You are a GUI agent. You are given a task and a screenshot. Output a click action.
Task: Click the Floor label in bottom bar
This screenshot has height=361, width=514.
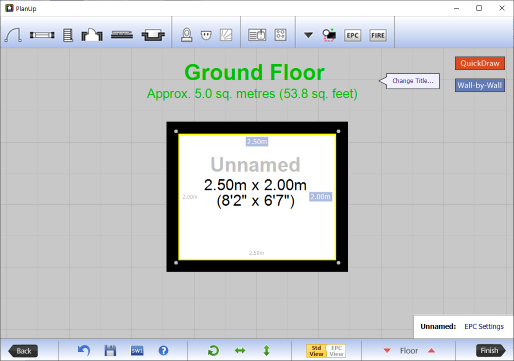coord(409,351)
